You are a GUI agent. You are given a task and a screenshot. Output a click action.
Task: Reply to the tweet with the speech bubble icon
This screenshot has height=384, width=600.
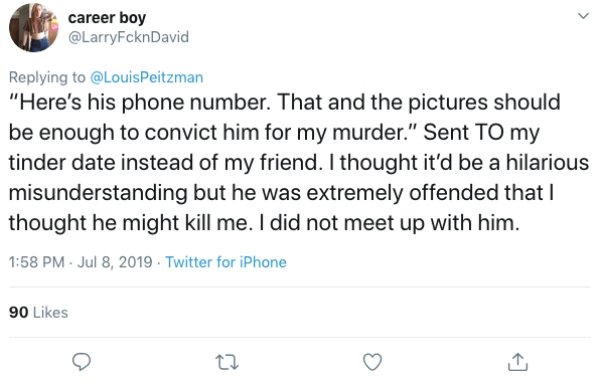tap(82, 362)
